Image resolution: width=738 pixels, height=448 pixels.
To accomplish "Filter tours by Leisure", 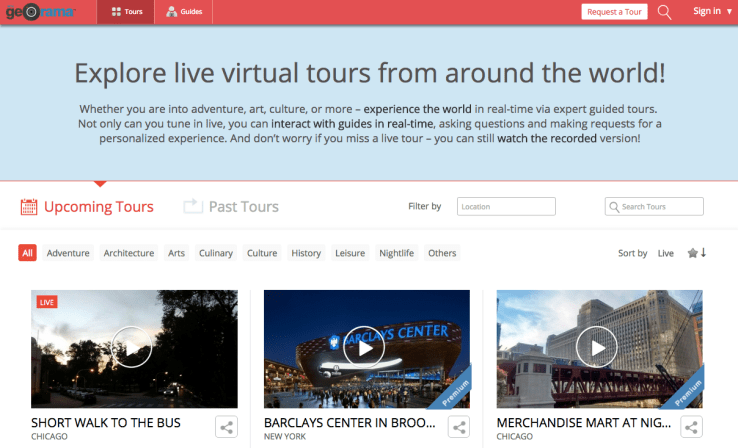I will [350, 253].
